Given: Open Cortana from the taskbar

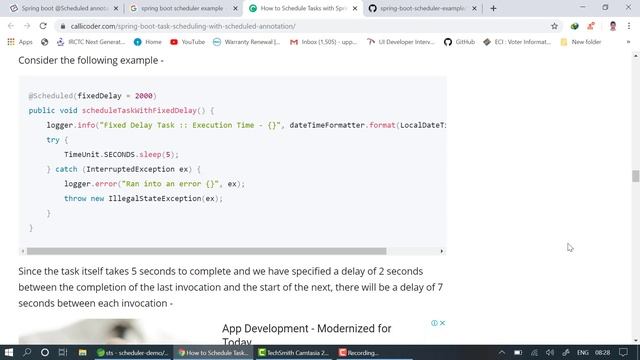Looking at the screenshot, I should (x=45, y=352).
